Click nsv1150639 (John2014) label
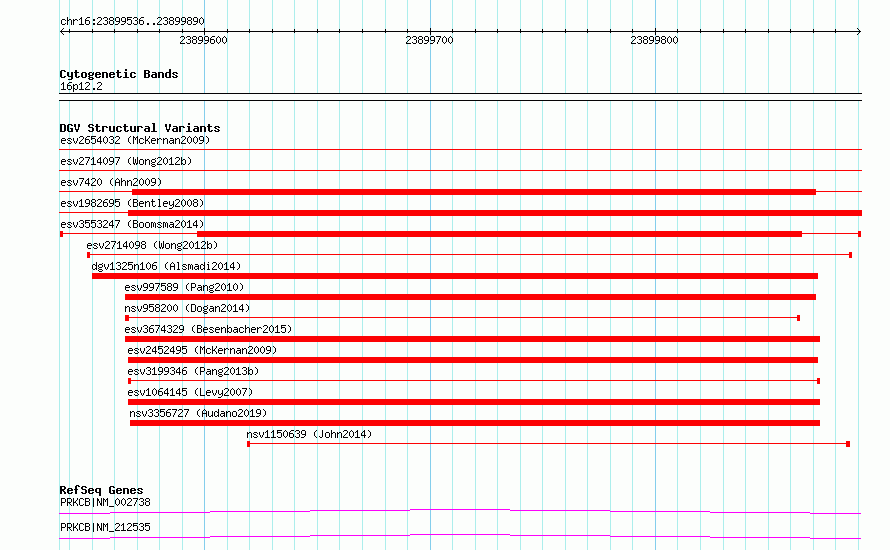This screenshot has width=890, height=550. [x=309, y=434]
